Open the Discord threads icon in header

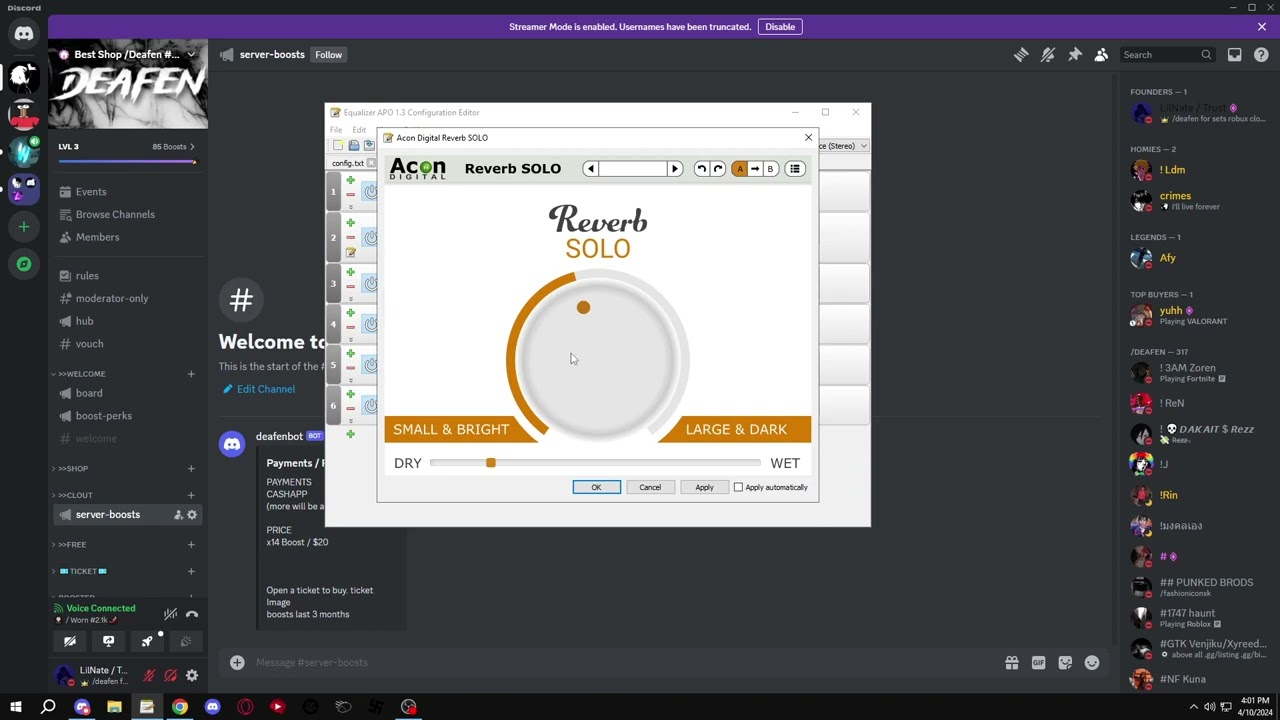[1021, 55]
